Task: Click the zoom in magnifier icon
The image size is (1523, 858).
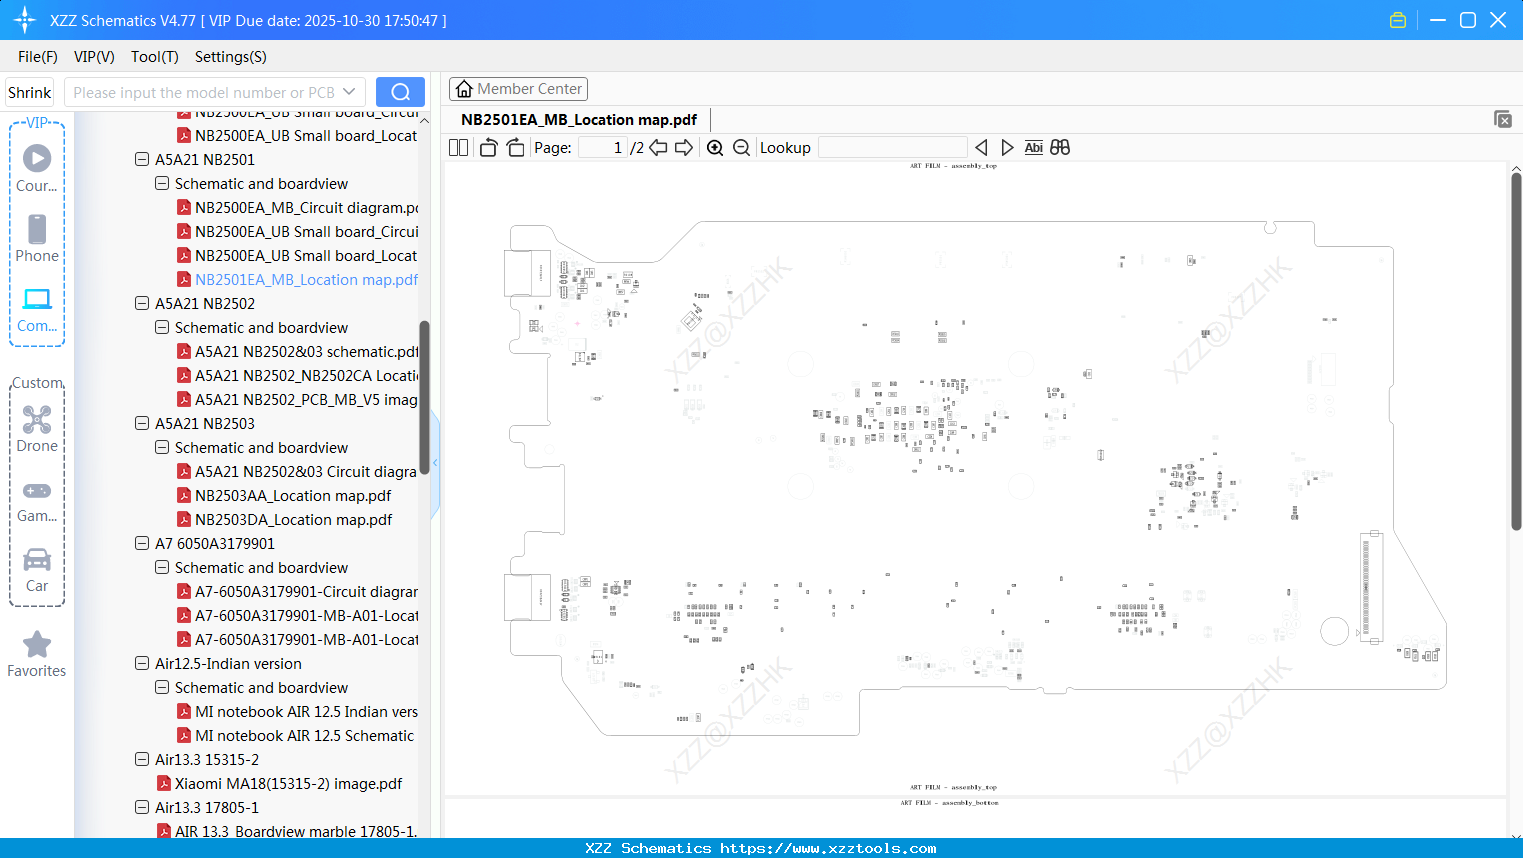Action: (715, 148)
